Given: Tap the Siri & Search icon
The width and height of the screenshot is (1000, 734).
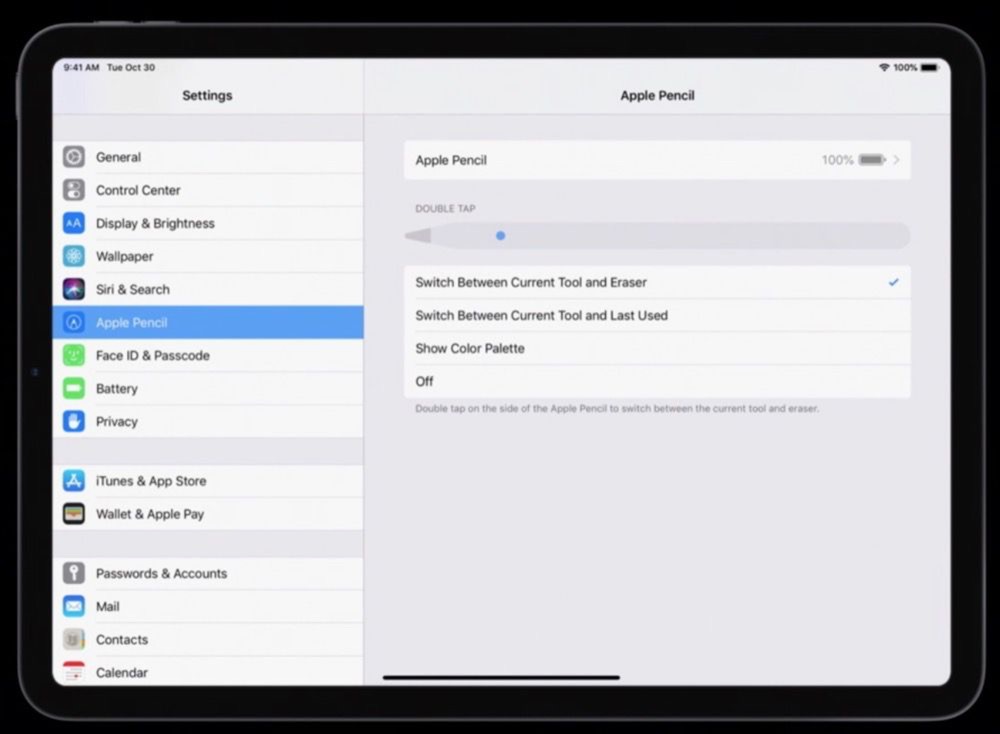Looking at the screenshot, I should [x=73, y=290].
